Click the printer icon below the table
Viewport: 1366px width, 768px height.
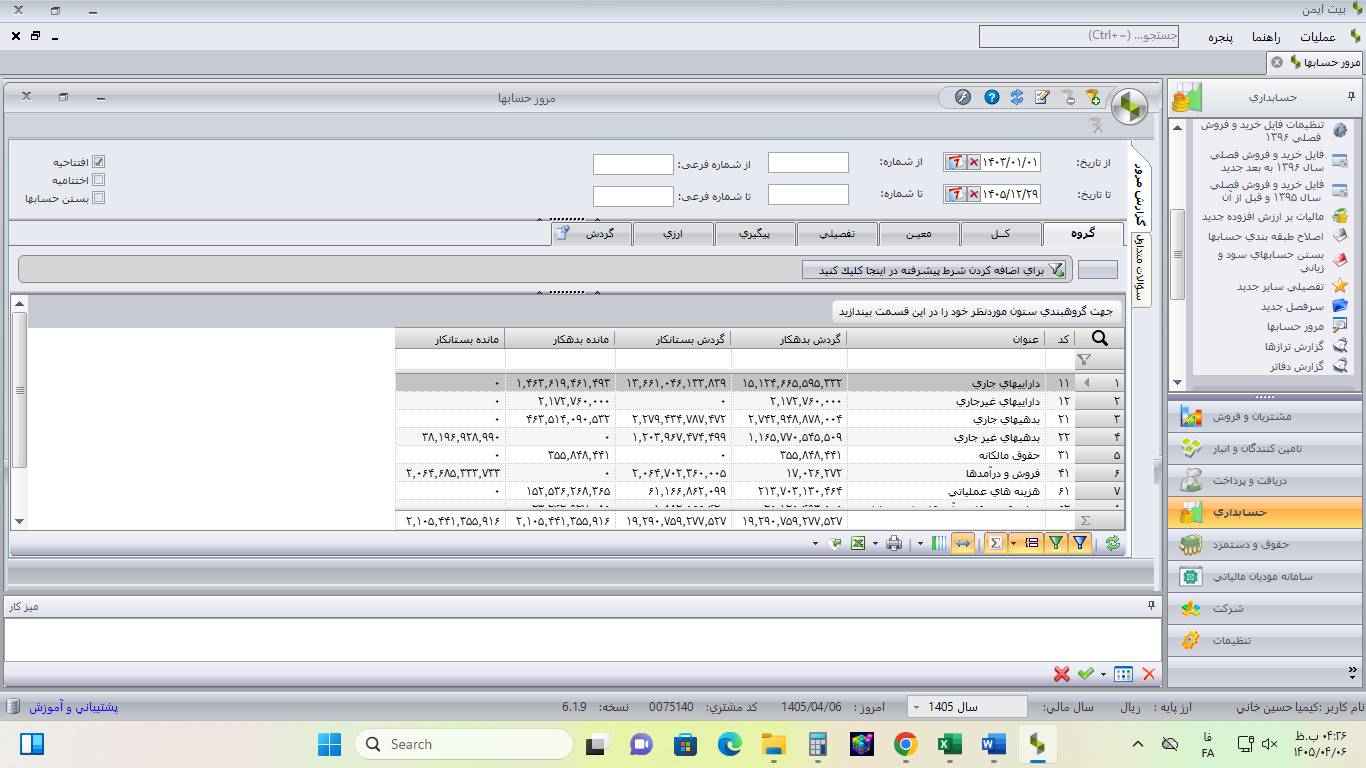click(x=894, y=543)
